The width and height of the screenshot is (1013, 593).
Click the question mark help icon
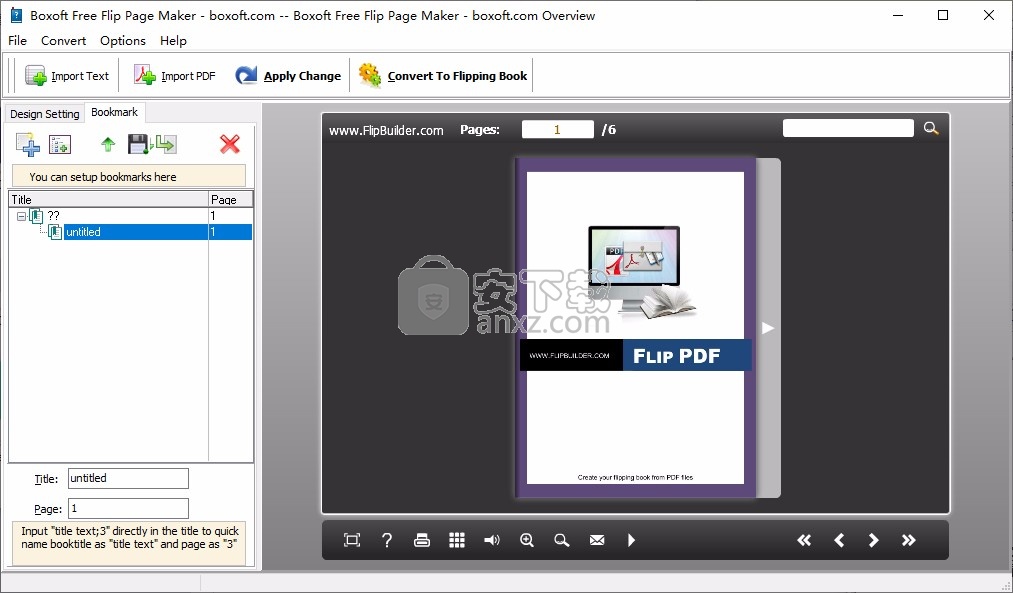(x=386, y=540)
